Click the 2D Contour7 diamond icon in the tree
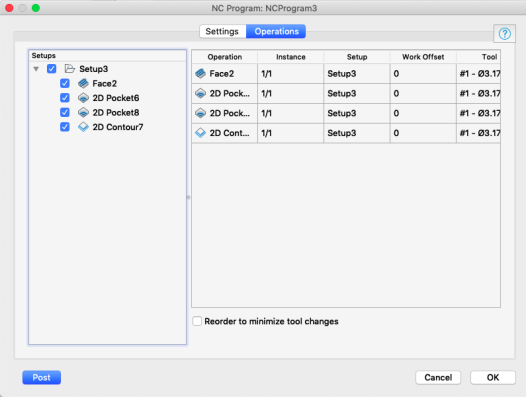The height and width of the screenshot is (397, 526). (x=83, y=127)
